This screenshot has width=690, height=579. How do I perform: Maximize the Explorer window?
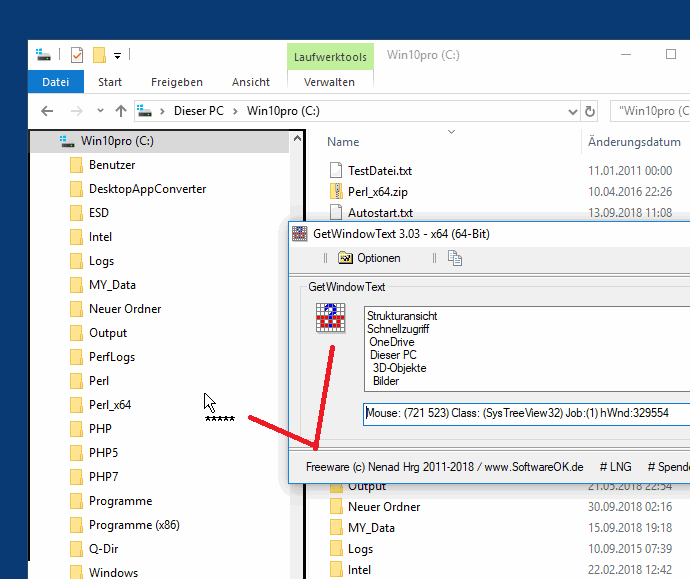click(x=671, y=54)
